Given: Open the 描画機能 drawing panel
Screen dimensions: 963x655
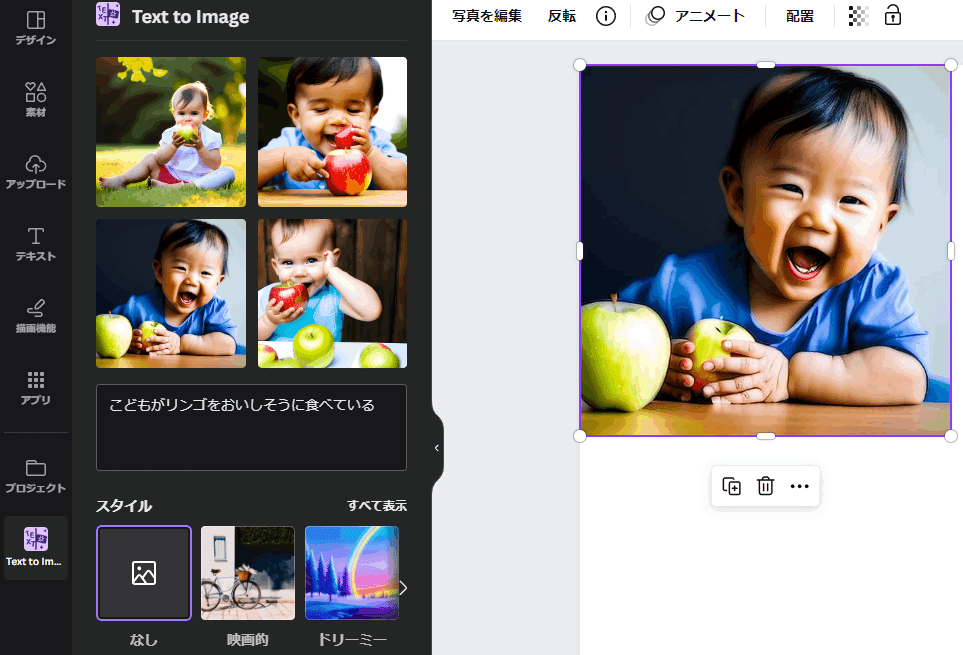Looking at the screenshot, I should (36, 316).
